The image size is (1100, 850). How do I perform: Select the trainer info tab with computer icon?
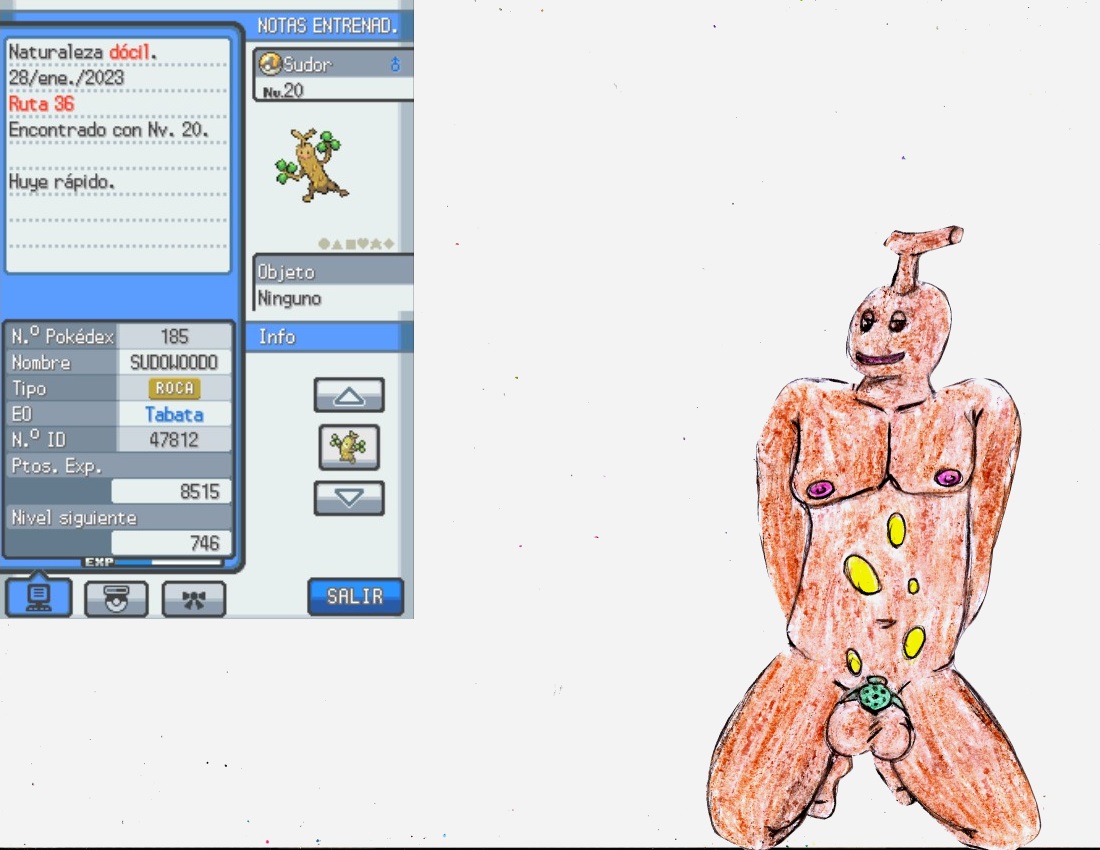[x=39, y=598]
